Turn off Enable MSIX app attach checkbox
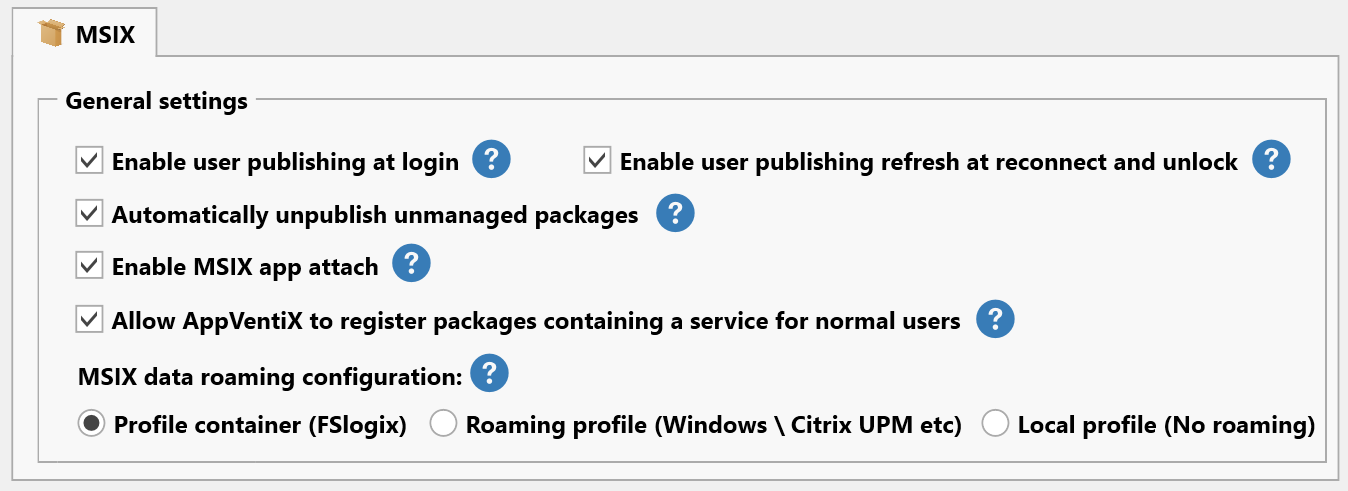Viewport: 1348px width, 491px height. pos(90,267)
